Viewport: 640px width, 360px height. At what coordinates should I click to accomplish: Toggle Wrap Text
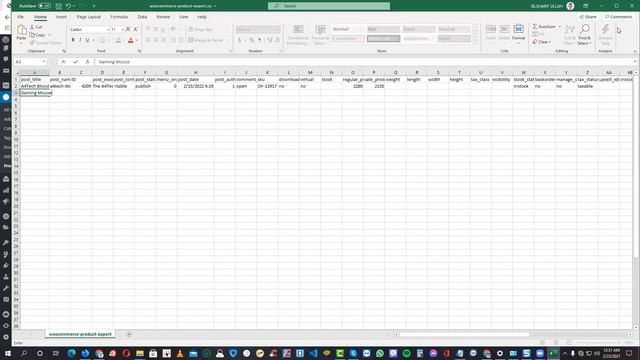coord(200,29)
